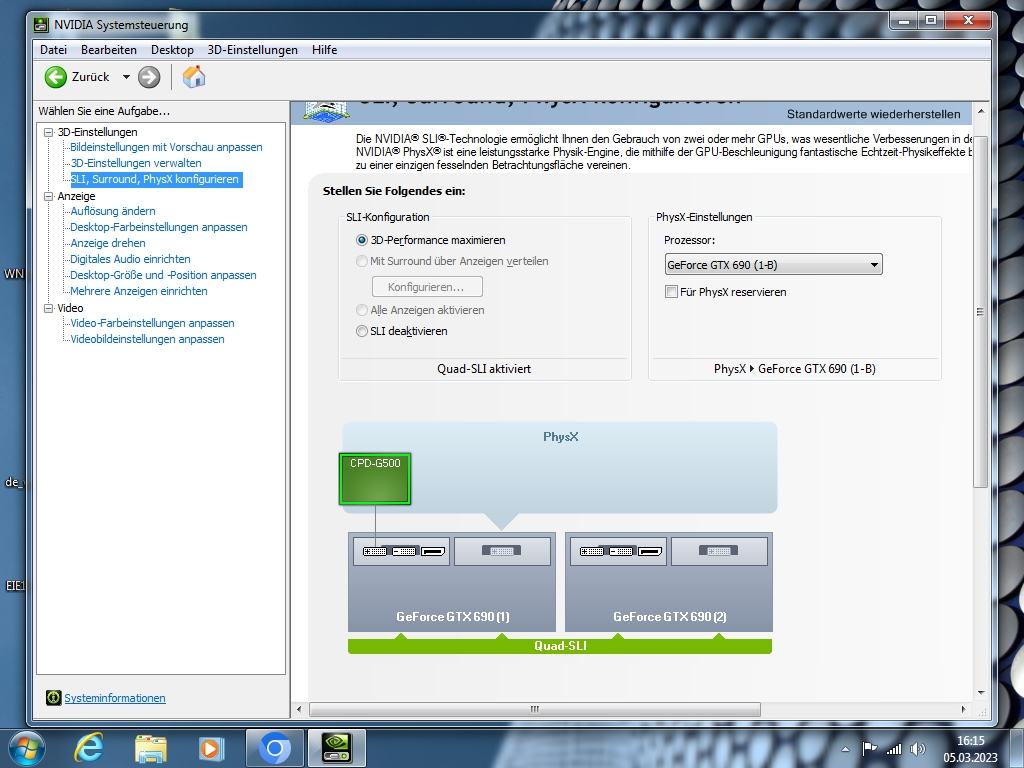The width and height of the screenshot is (1024, 768).
Task: Click the Systeminformationen info icon
Action: pyautogui.click(x=54, y=697)
